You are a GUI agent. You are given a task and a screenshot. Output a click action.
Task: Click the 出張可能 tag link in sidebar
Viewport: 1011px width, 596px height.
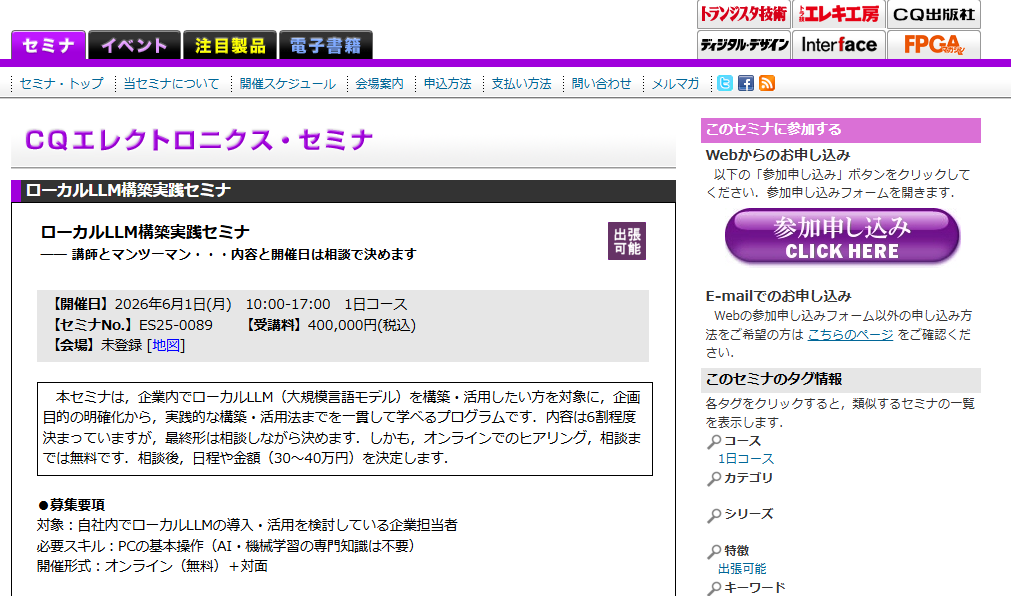pos(742,568)
